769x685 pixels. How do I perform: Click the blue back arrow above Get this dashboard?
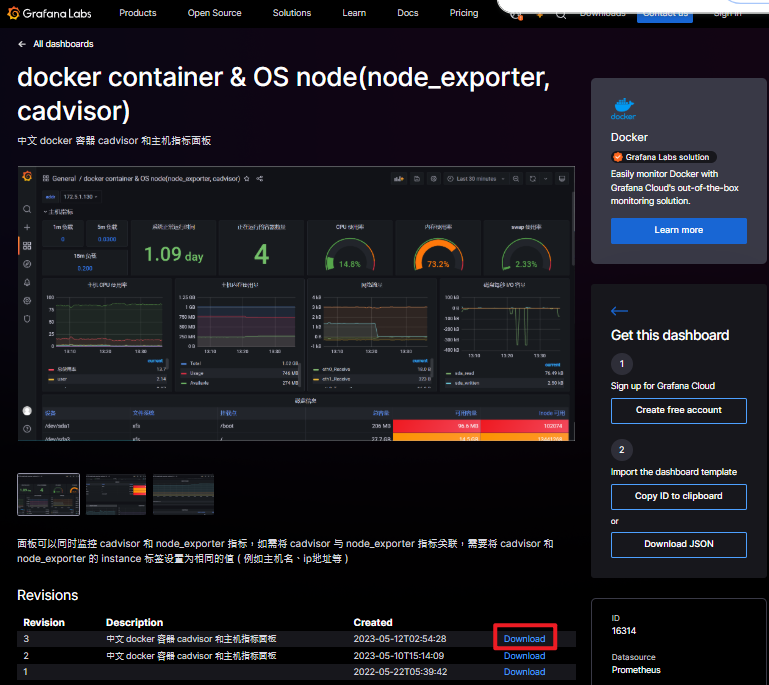point(619,311)
